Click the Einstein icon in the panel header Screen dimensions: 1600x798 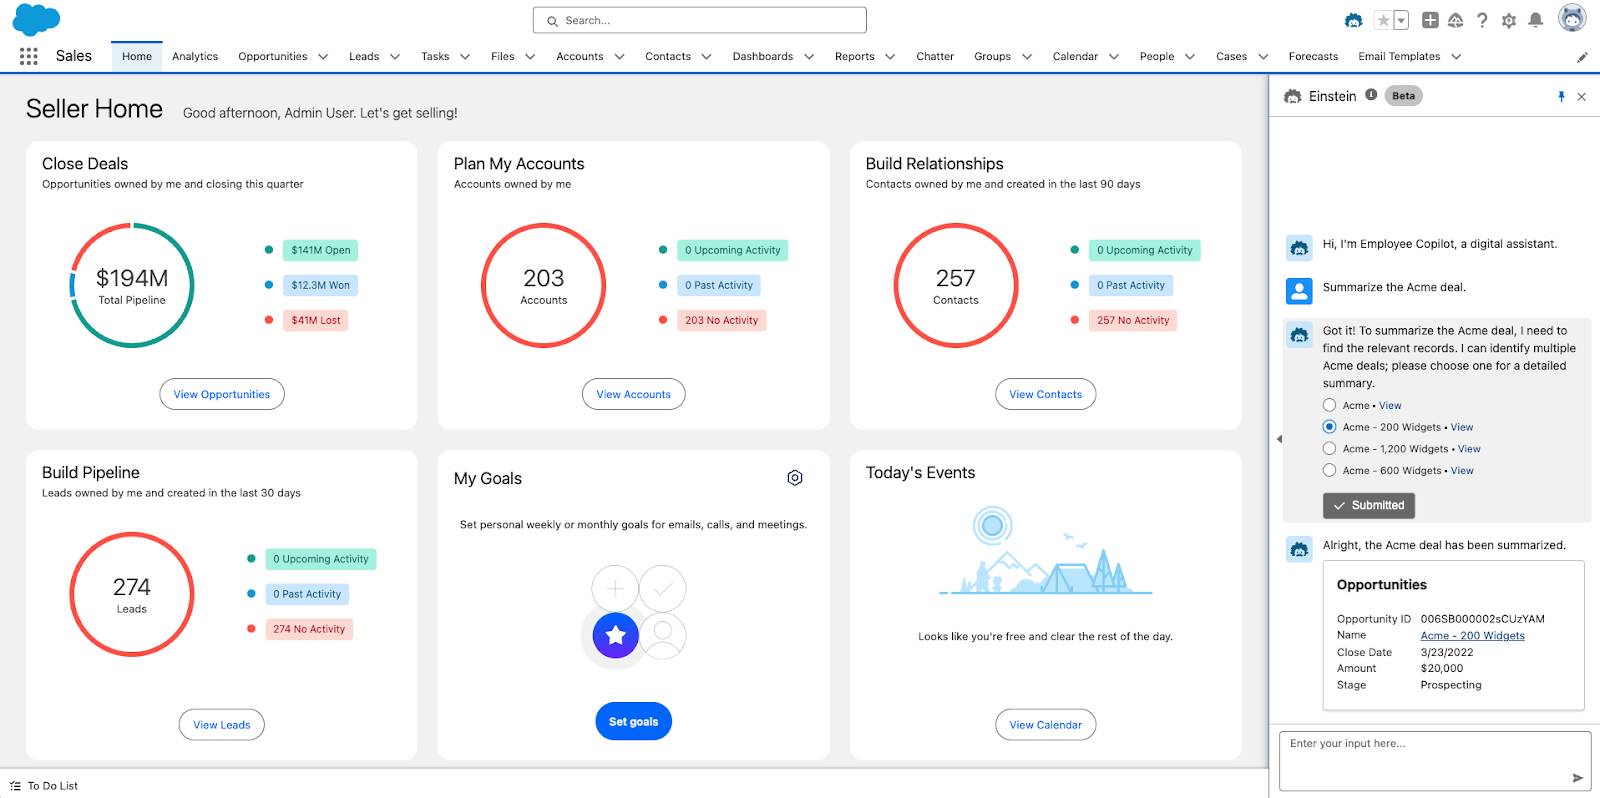pyautogui.click(x=1292, y=96)
